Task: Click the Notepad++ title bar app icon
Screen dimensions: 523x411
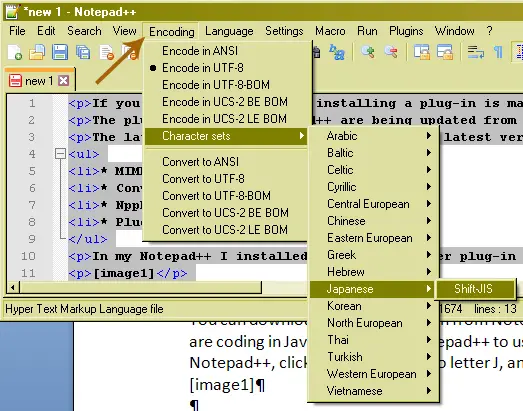Action: [x=13, y=12]
